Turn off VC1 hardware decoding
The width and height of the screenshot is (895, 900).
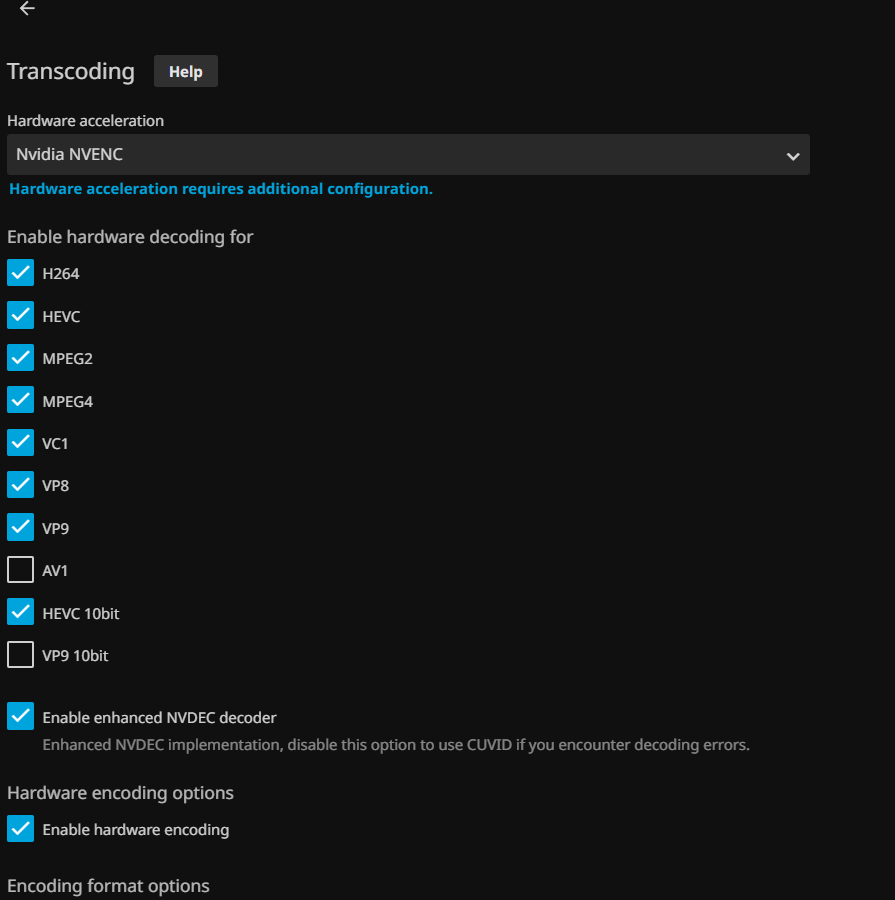[21, 443]
